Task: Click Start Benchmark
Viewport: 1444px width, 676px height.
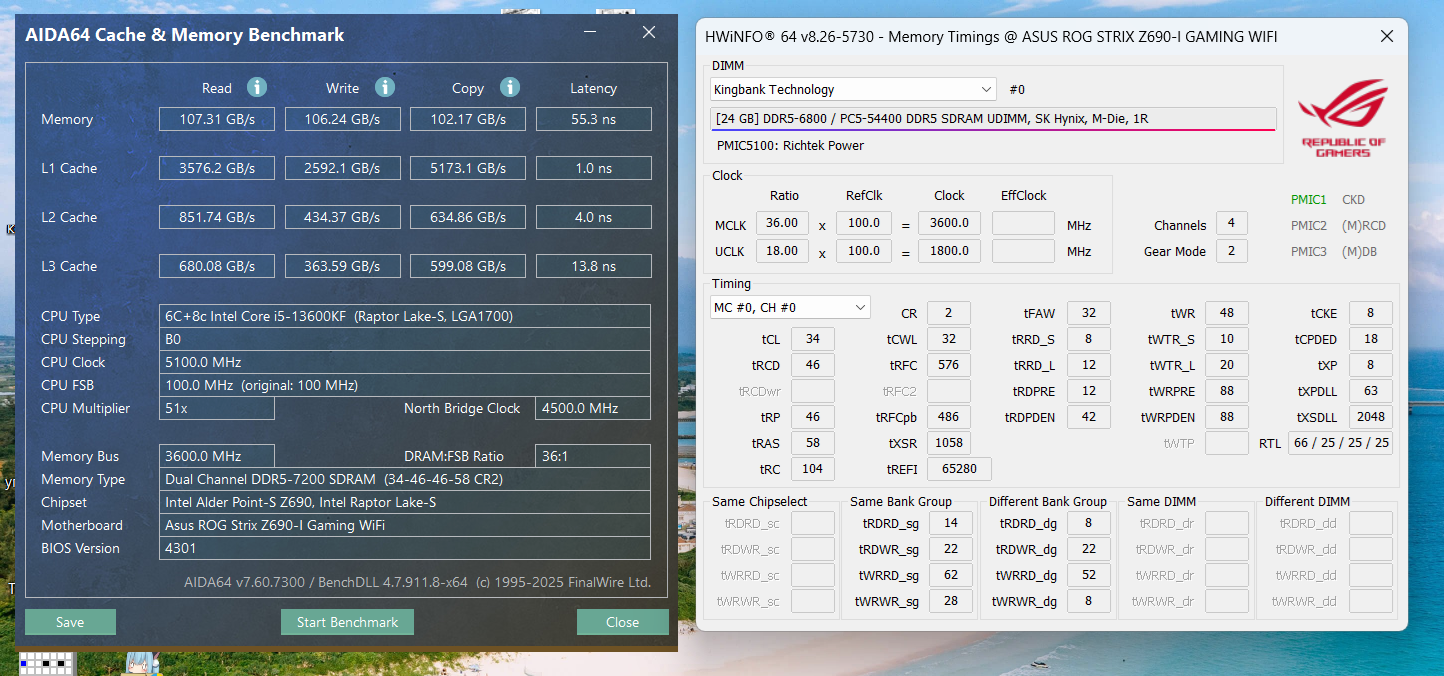Action: [x=347, y=622]
